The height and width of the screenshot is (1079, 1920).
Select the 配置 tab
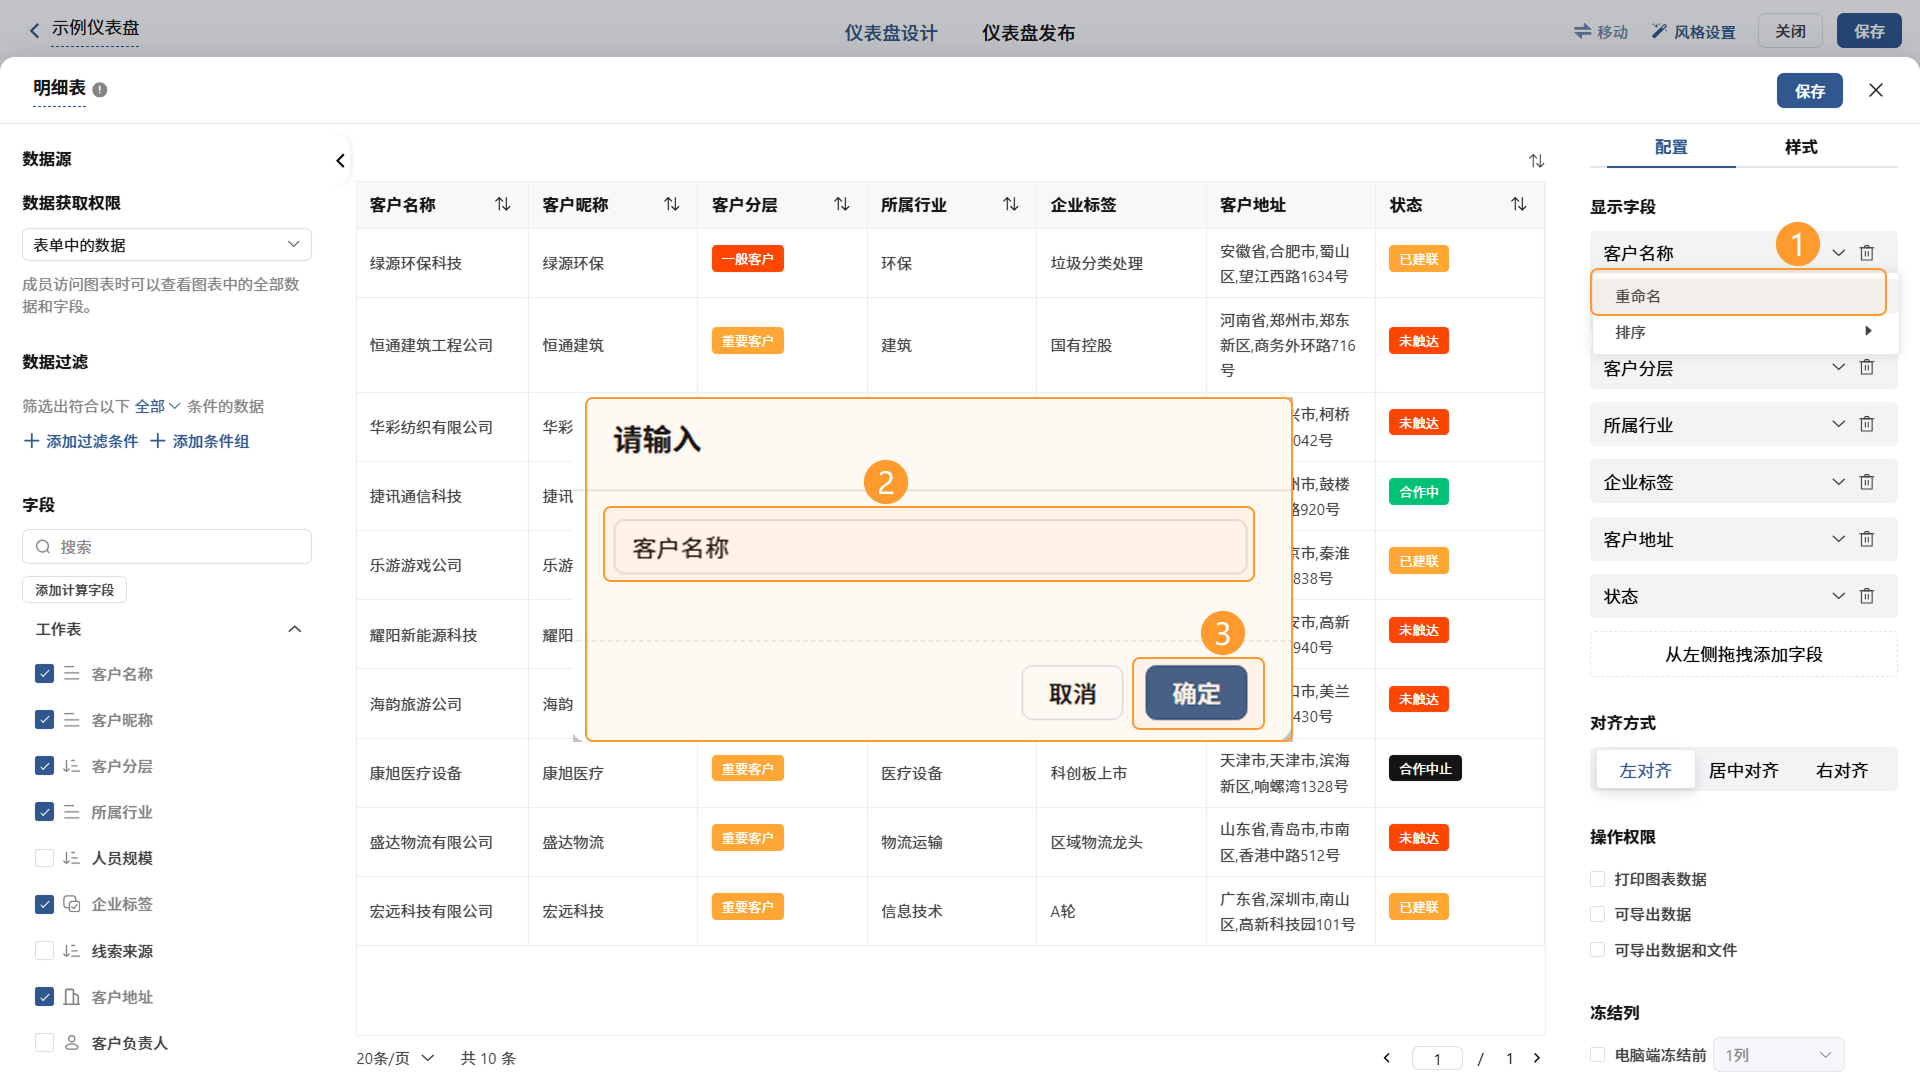pyautogui.click(x=1671, y=147)
